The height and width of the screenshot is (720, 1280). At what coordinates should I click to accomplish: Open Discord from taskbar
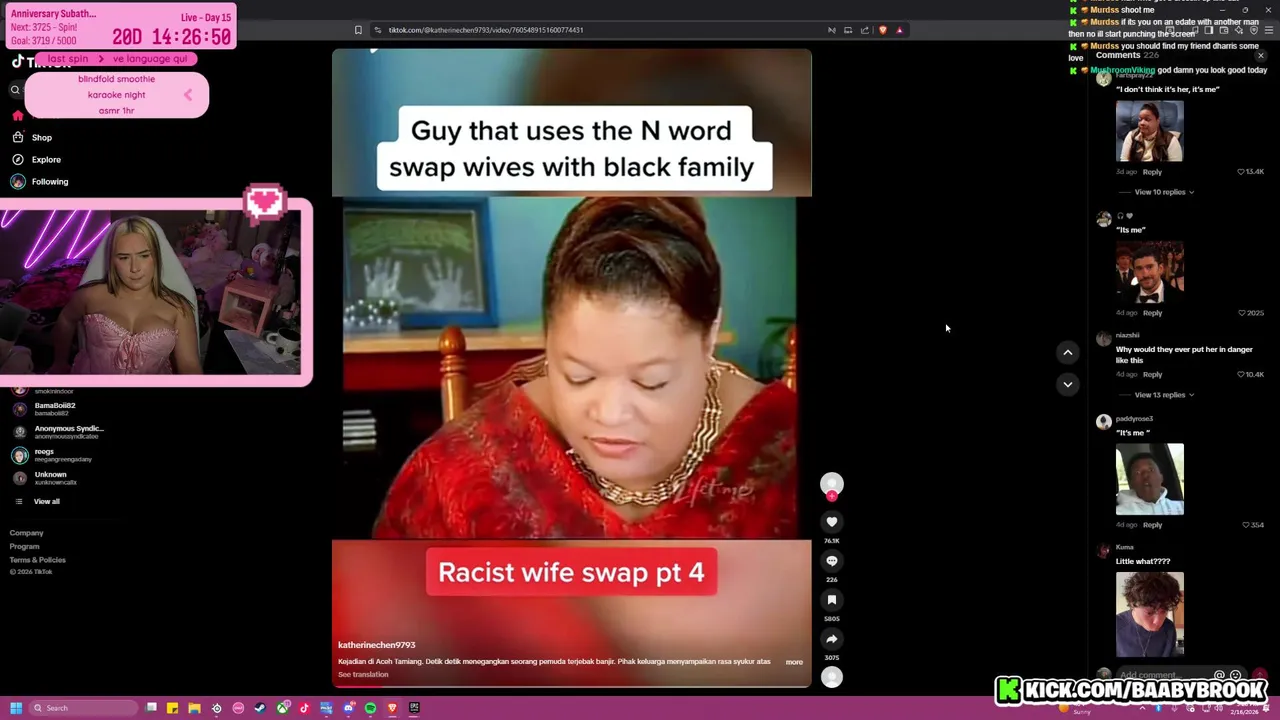(348, 708)
